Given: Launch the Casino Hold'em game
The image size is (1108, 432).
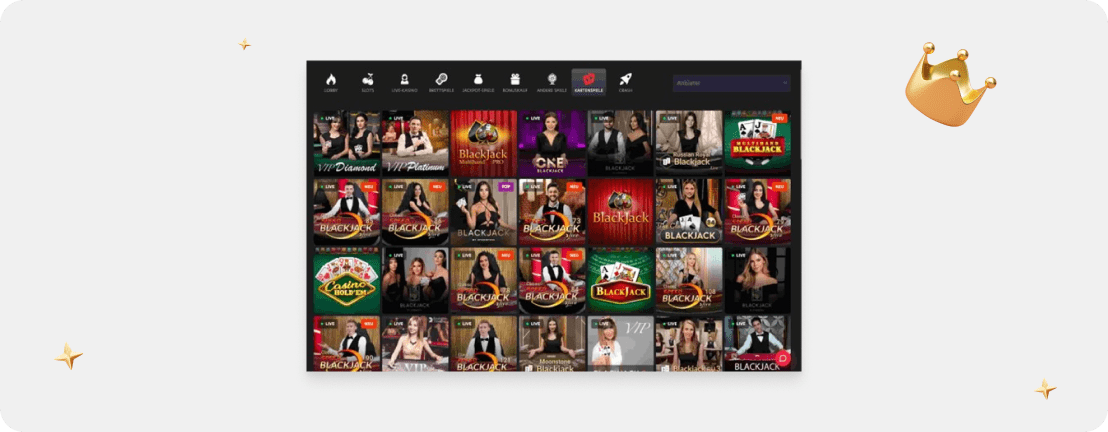Looking at the screenshot, I should coord(346,280).
